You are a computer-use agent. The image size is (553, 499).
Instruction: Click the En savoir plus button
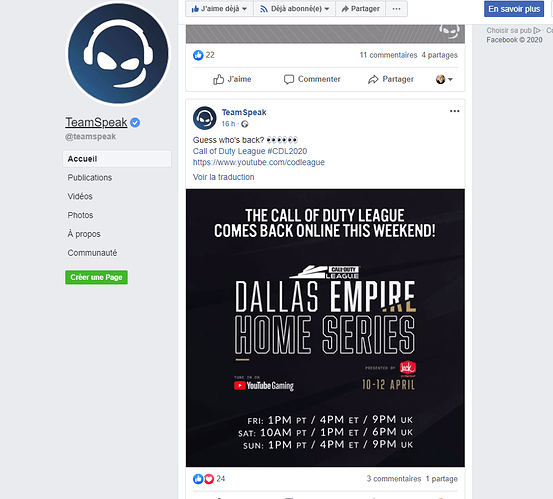[x=514, y=9]
